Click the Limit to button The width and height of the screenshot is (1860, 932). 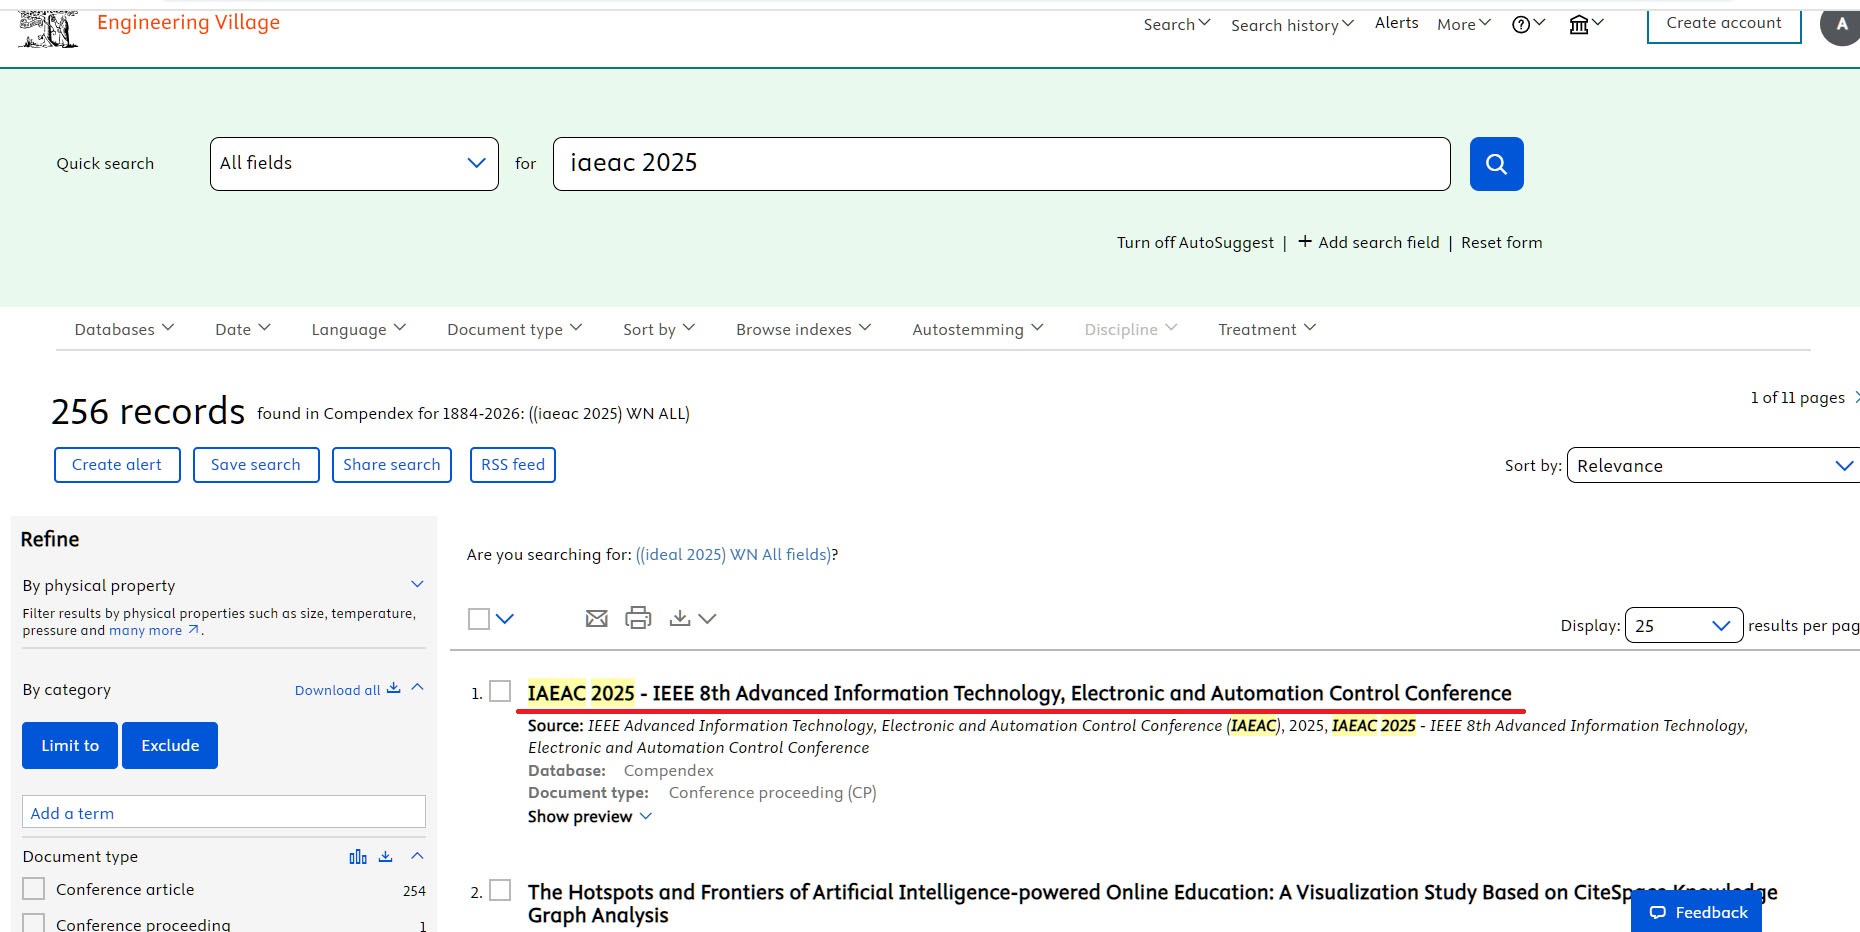[70, 745]
